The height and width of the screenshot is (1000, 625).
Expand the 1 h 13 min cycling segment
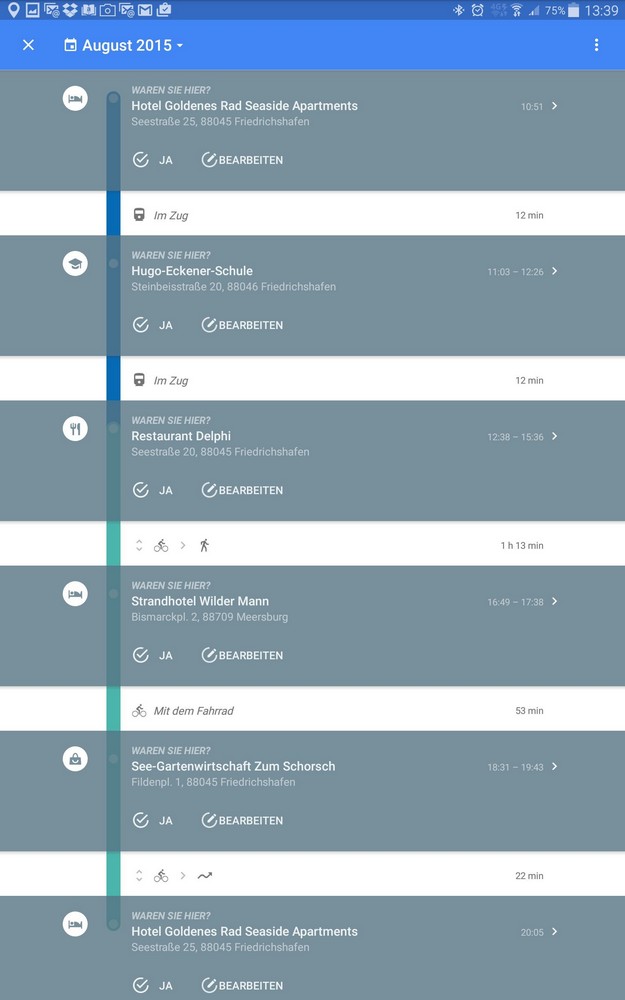pyautogui.click(x=139, y=545)
